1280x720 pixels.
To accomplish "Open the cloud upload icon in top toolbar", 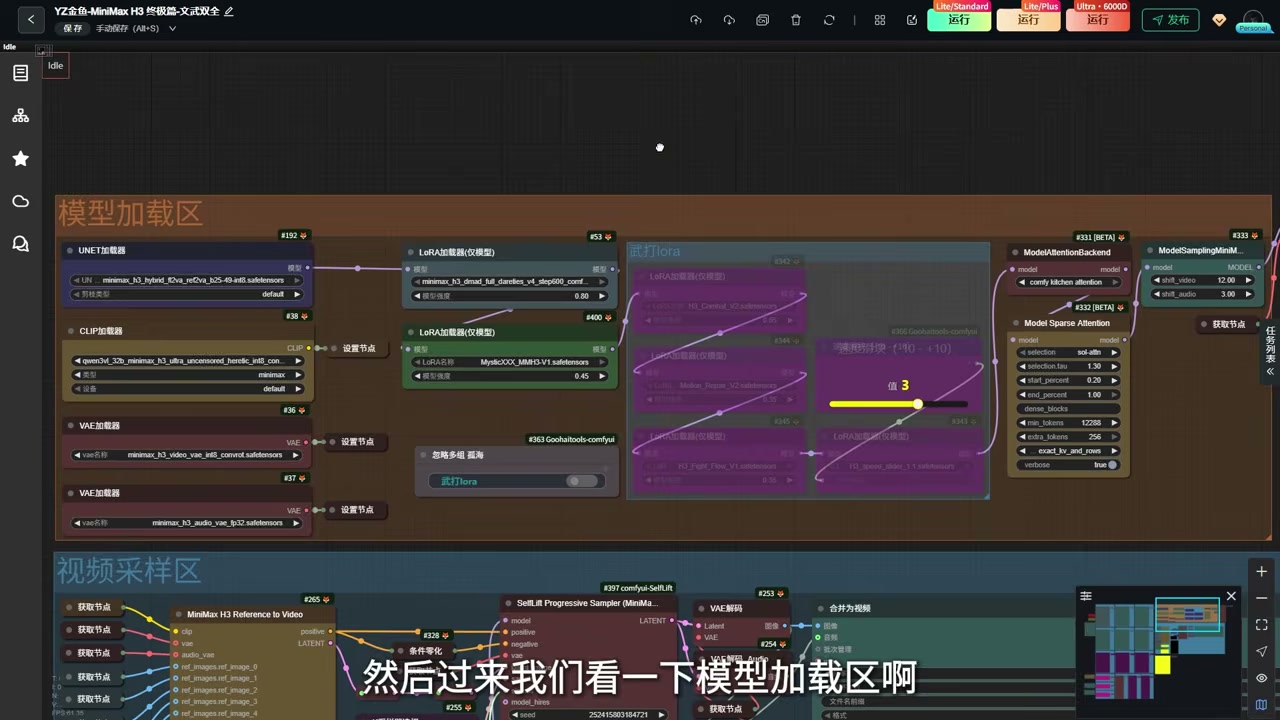I will (x=696, y=20).
